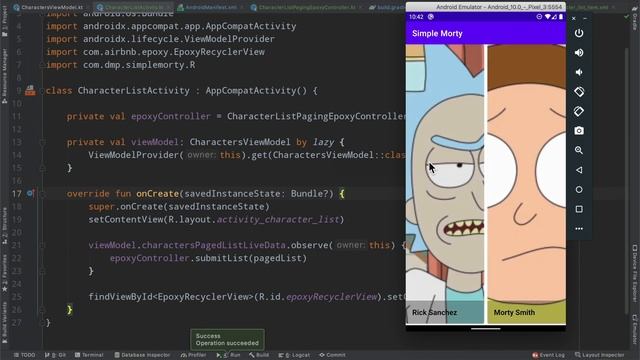
Task: Open the Profiler tool window
Action: click(193, 355)
